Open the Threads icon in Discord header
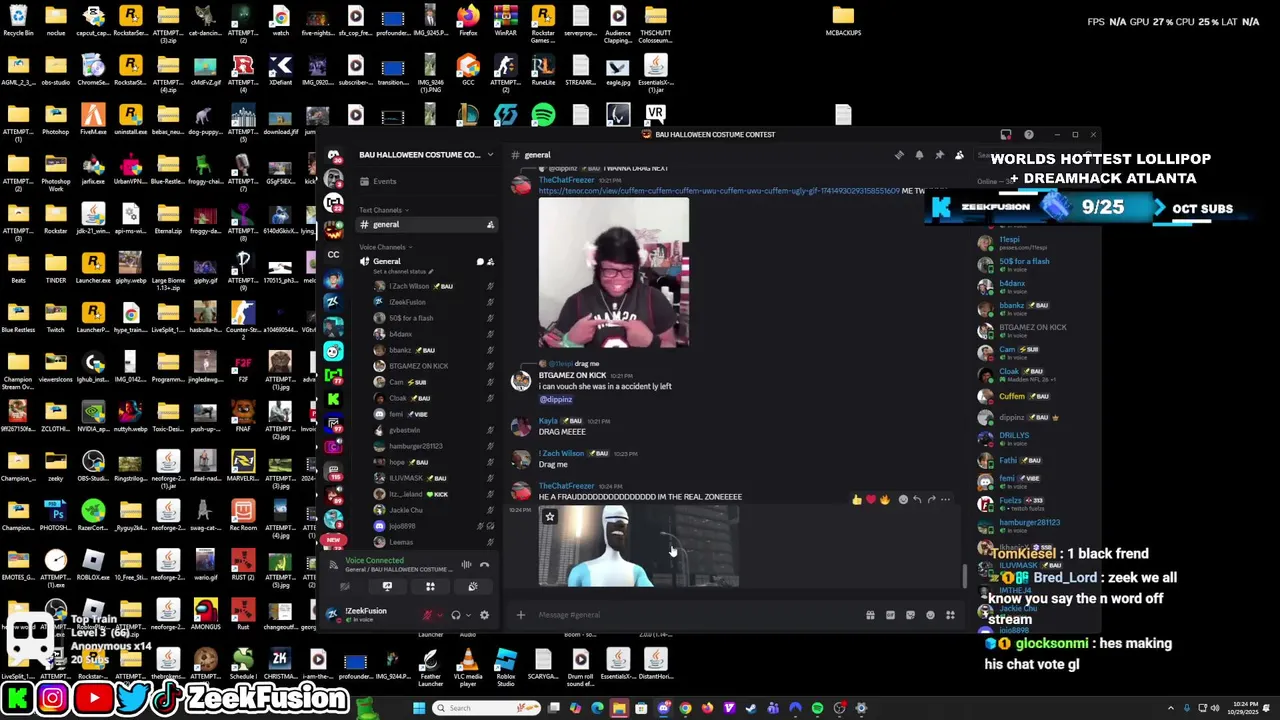The height and width of the screenshot is (720, 1280). 899,155
